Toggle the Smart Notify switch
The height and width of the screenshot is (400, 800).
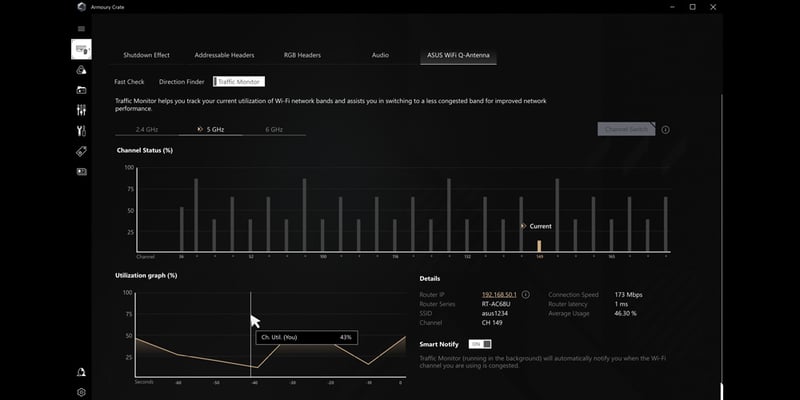pos(480,344)
